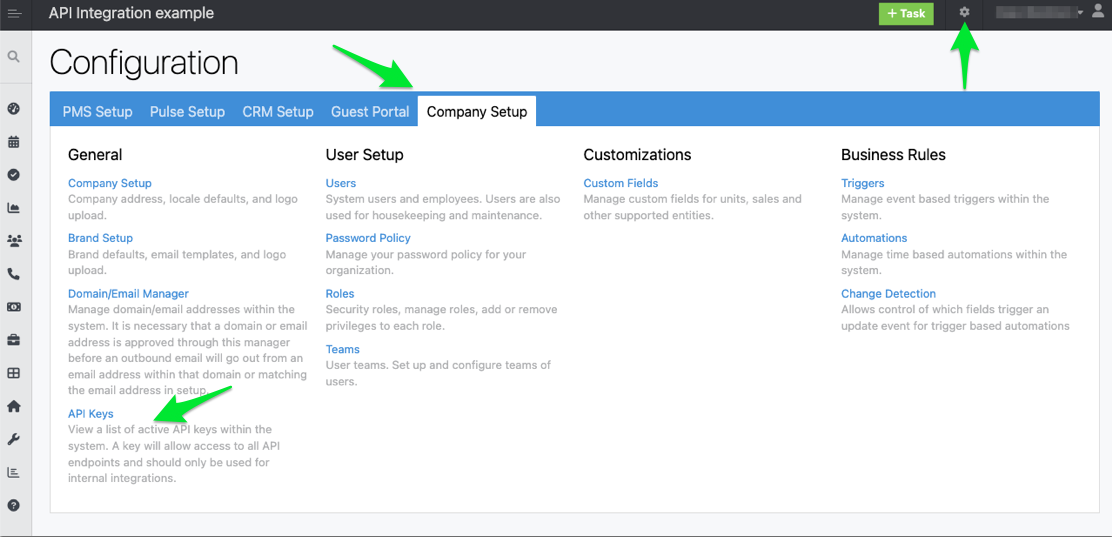Click the search magnifier icon in sidebar

14,57
